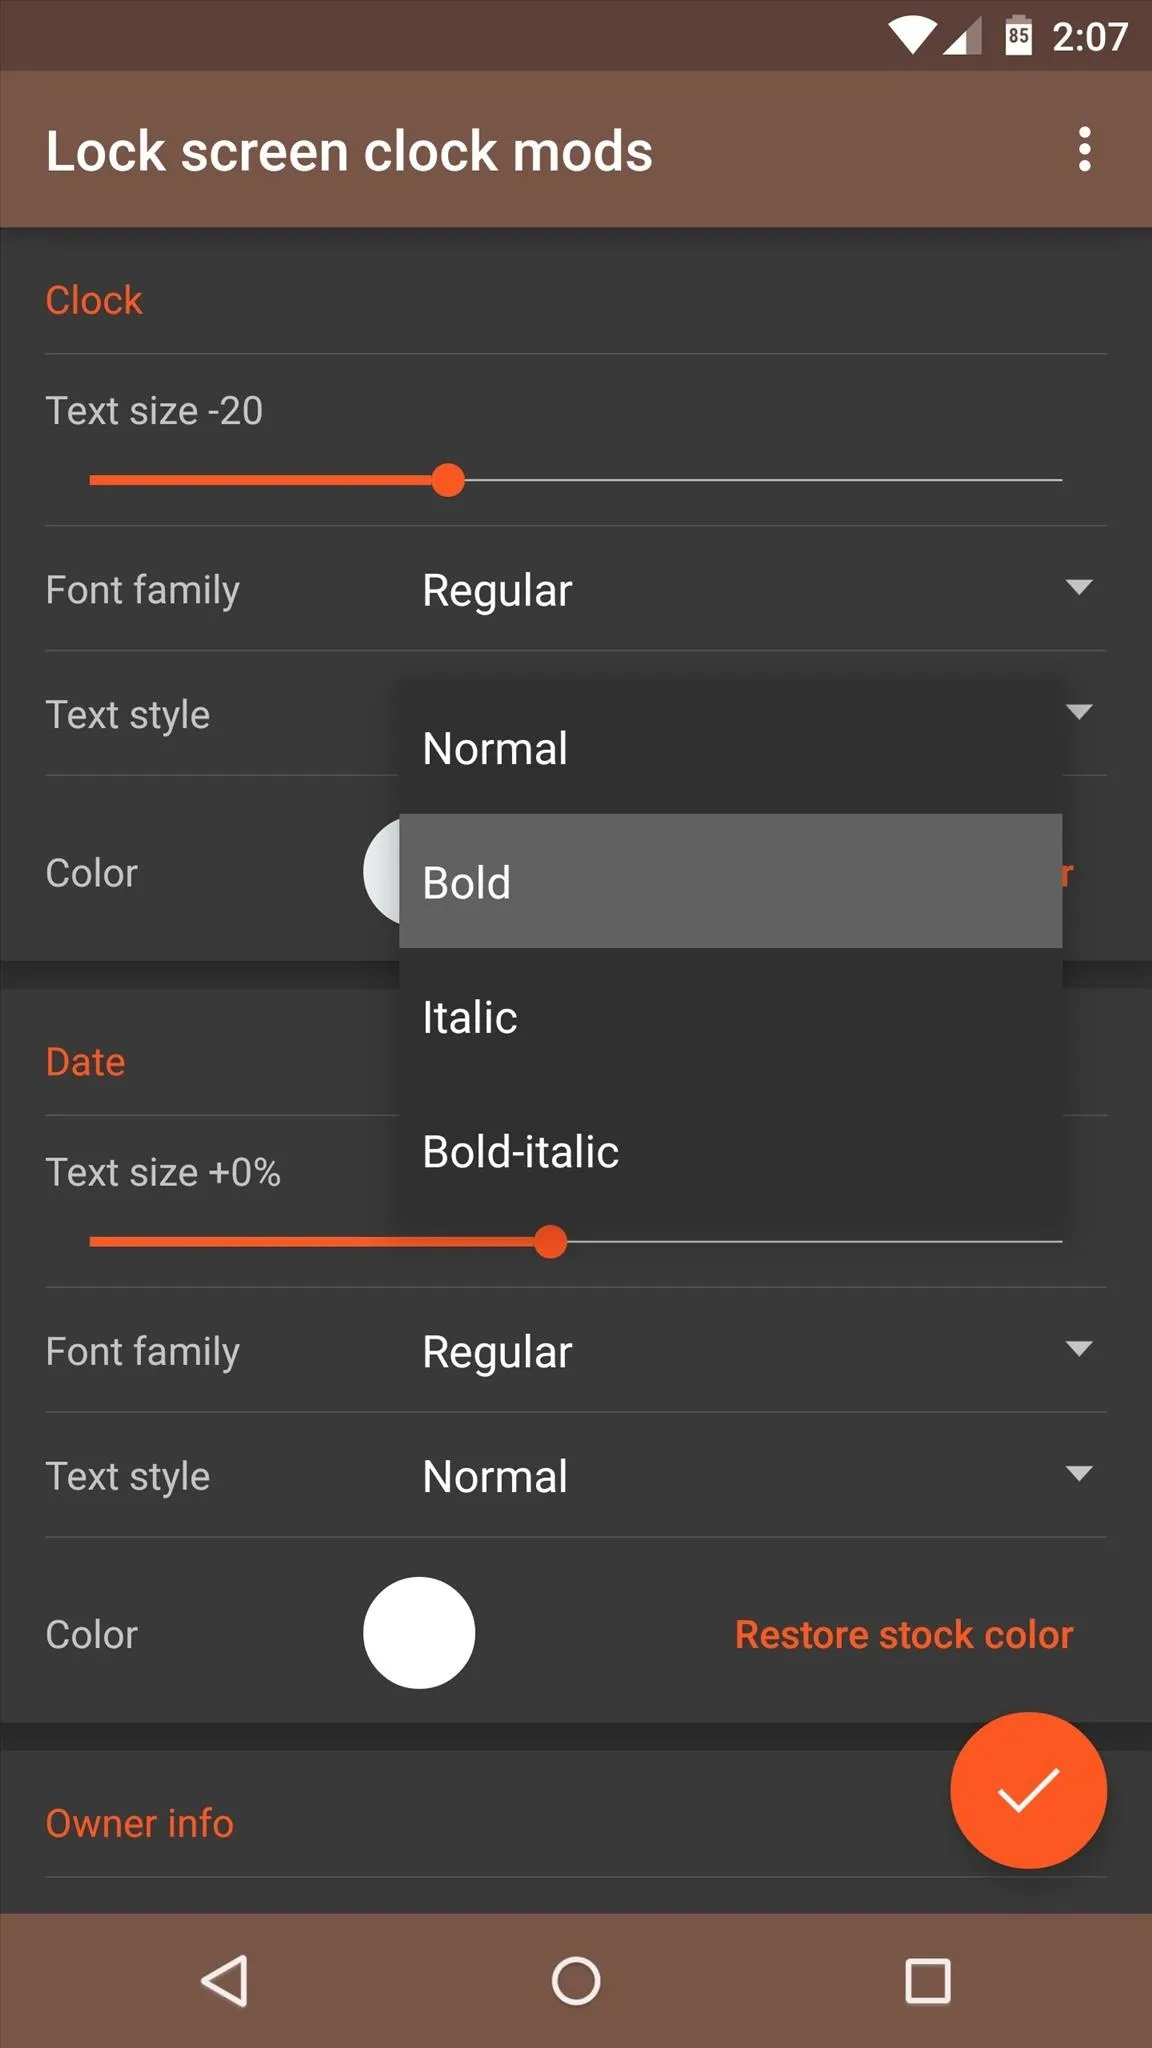Screen dimensions: 1152x2048
Task: Tap the Wi-Fi icon in the status bar
Action: pos(912,36)
